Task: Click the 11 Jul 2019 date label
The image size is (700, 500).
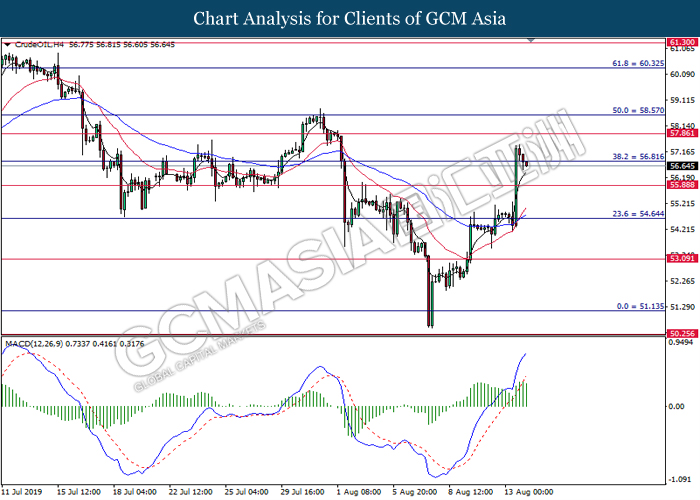Action: coord(23,493)
